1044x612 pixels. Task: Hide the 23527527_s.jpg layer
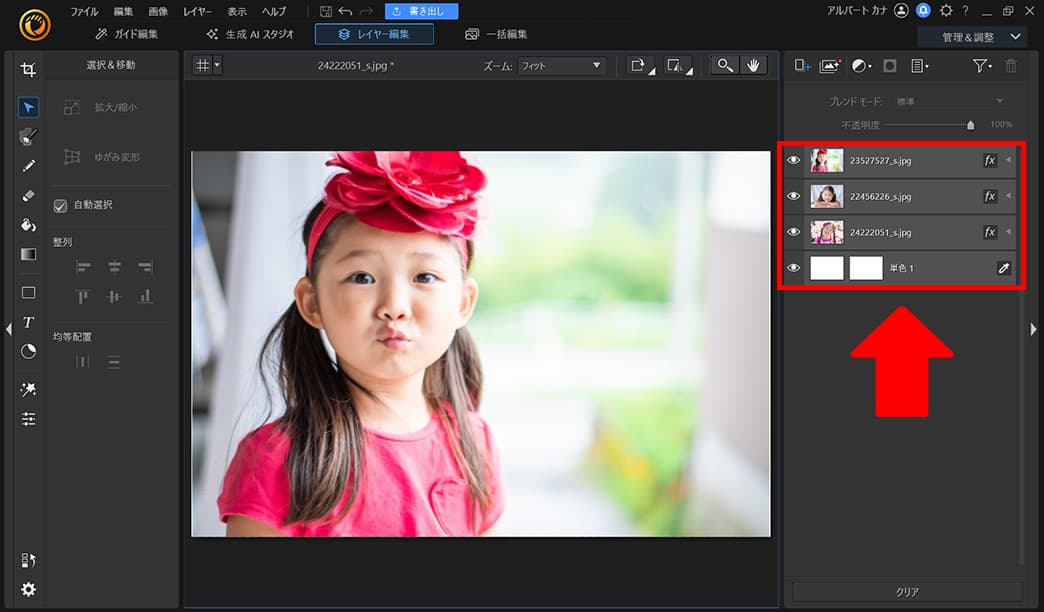coord(794,160)
